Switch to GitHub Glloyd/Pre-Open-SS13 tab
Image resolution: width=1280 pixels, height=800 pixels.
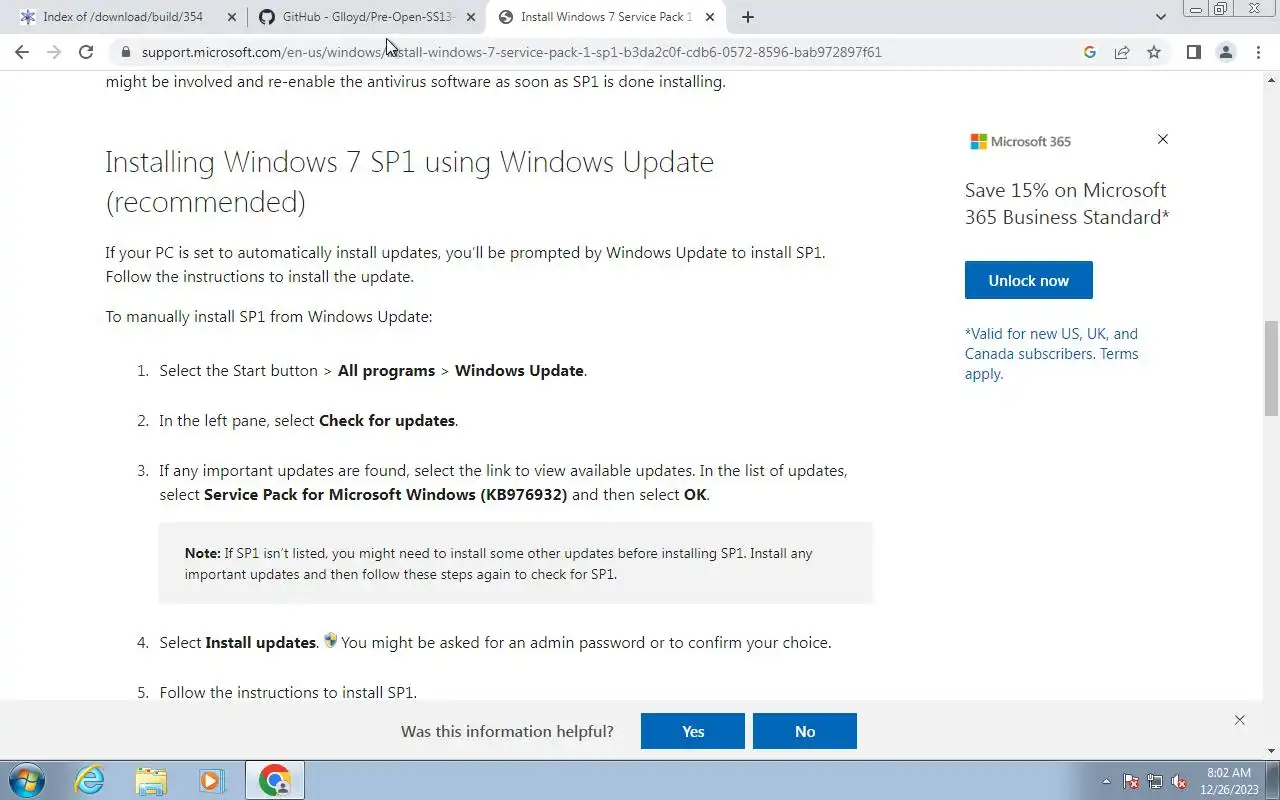tap(366, 17)
